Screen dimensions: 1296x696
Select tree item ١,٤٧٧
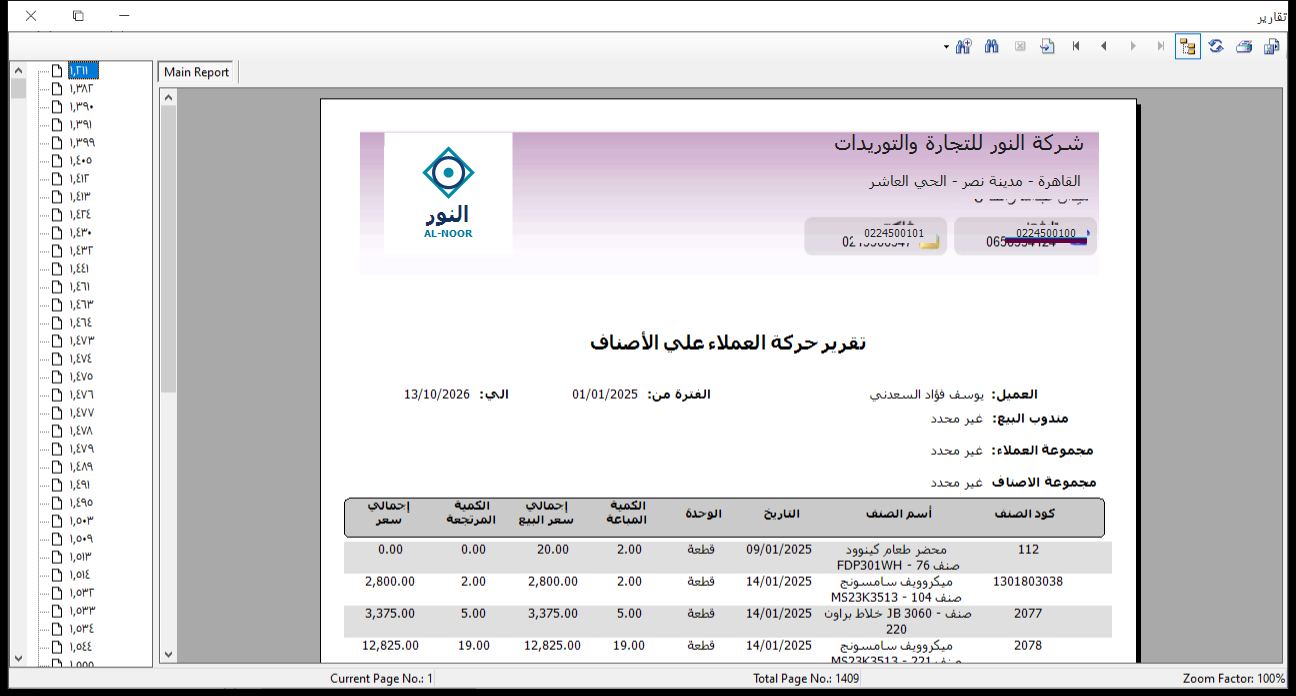(81, 413)
